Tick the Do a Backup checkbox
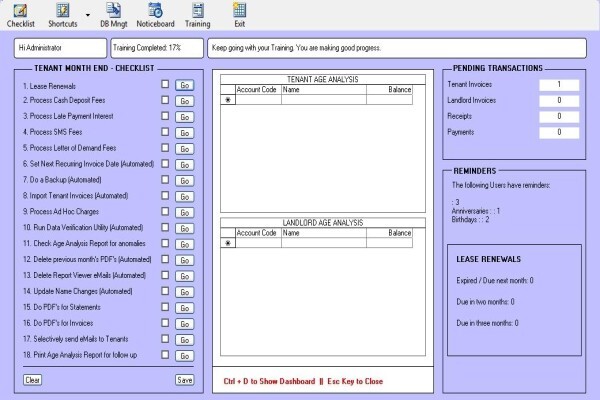 165,180
